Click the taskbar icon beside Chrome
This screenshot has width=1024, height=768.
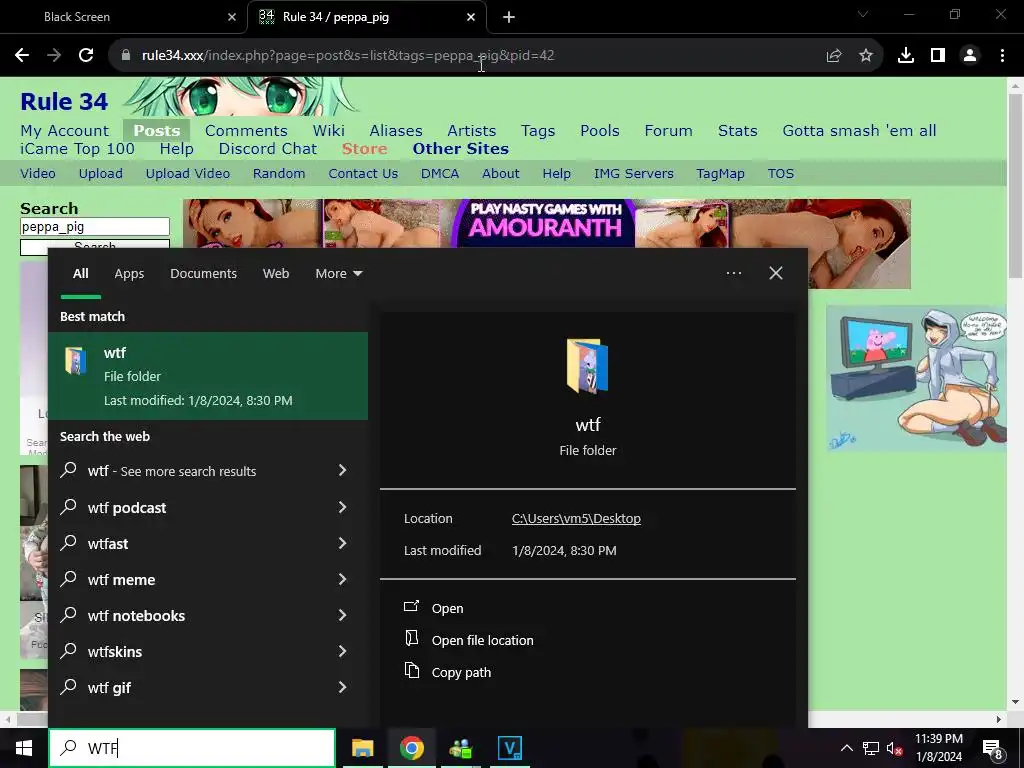460,748
